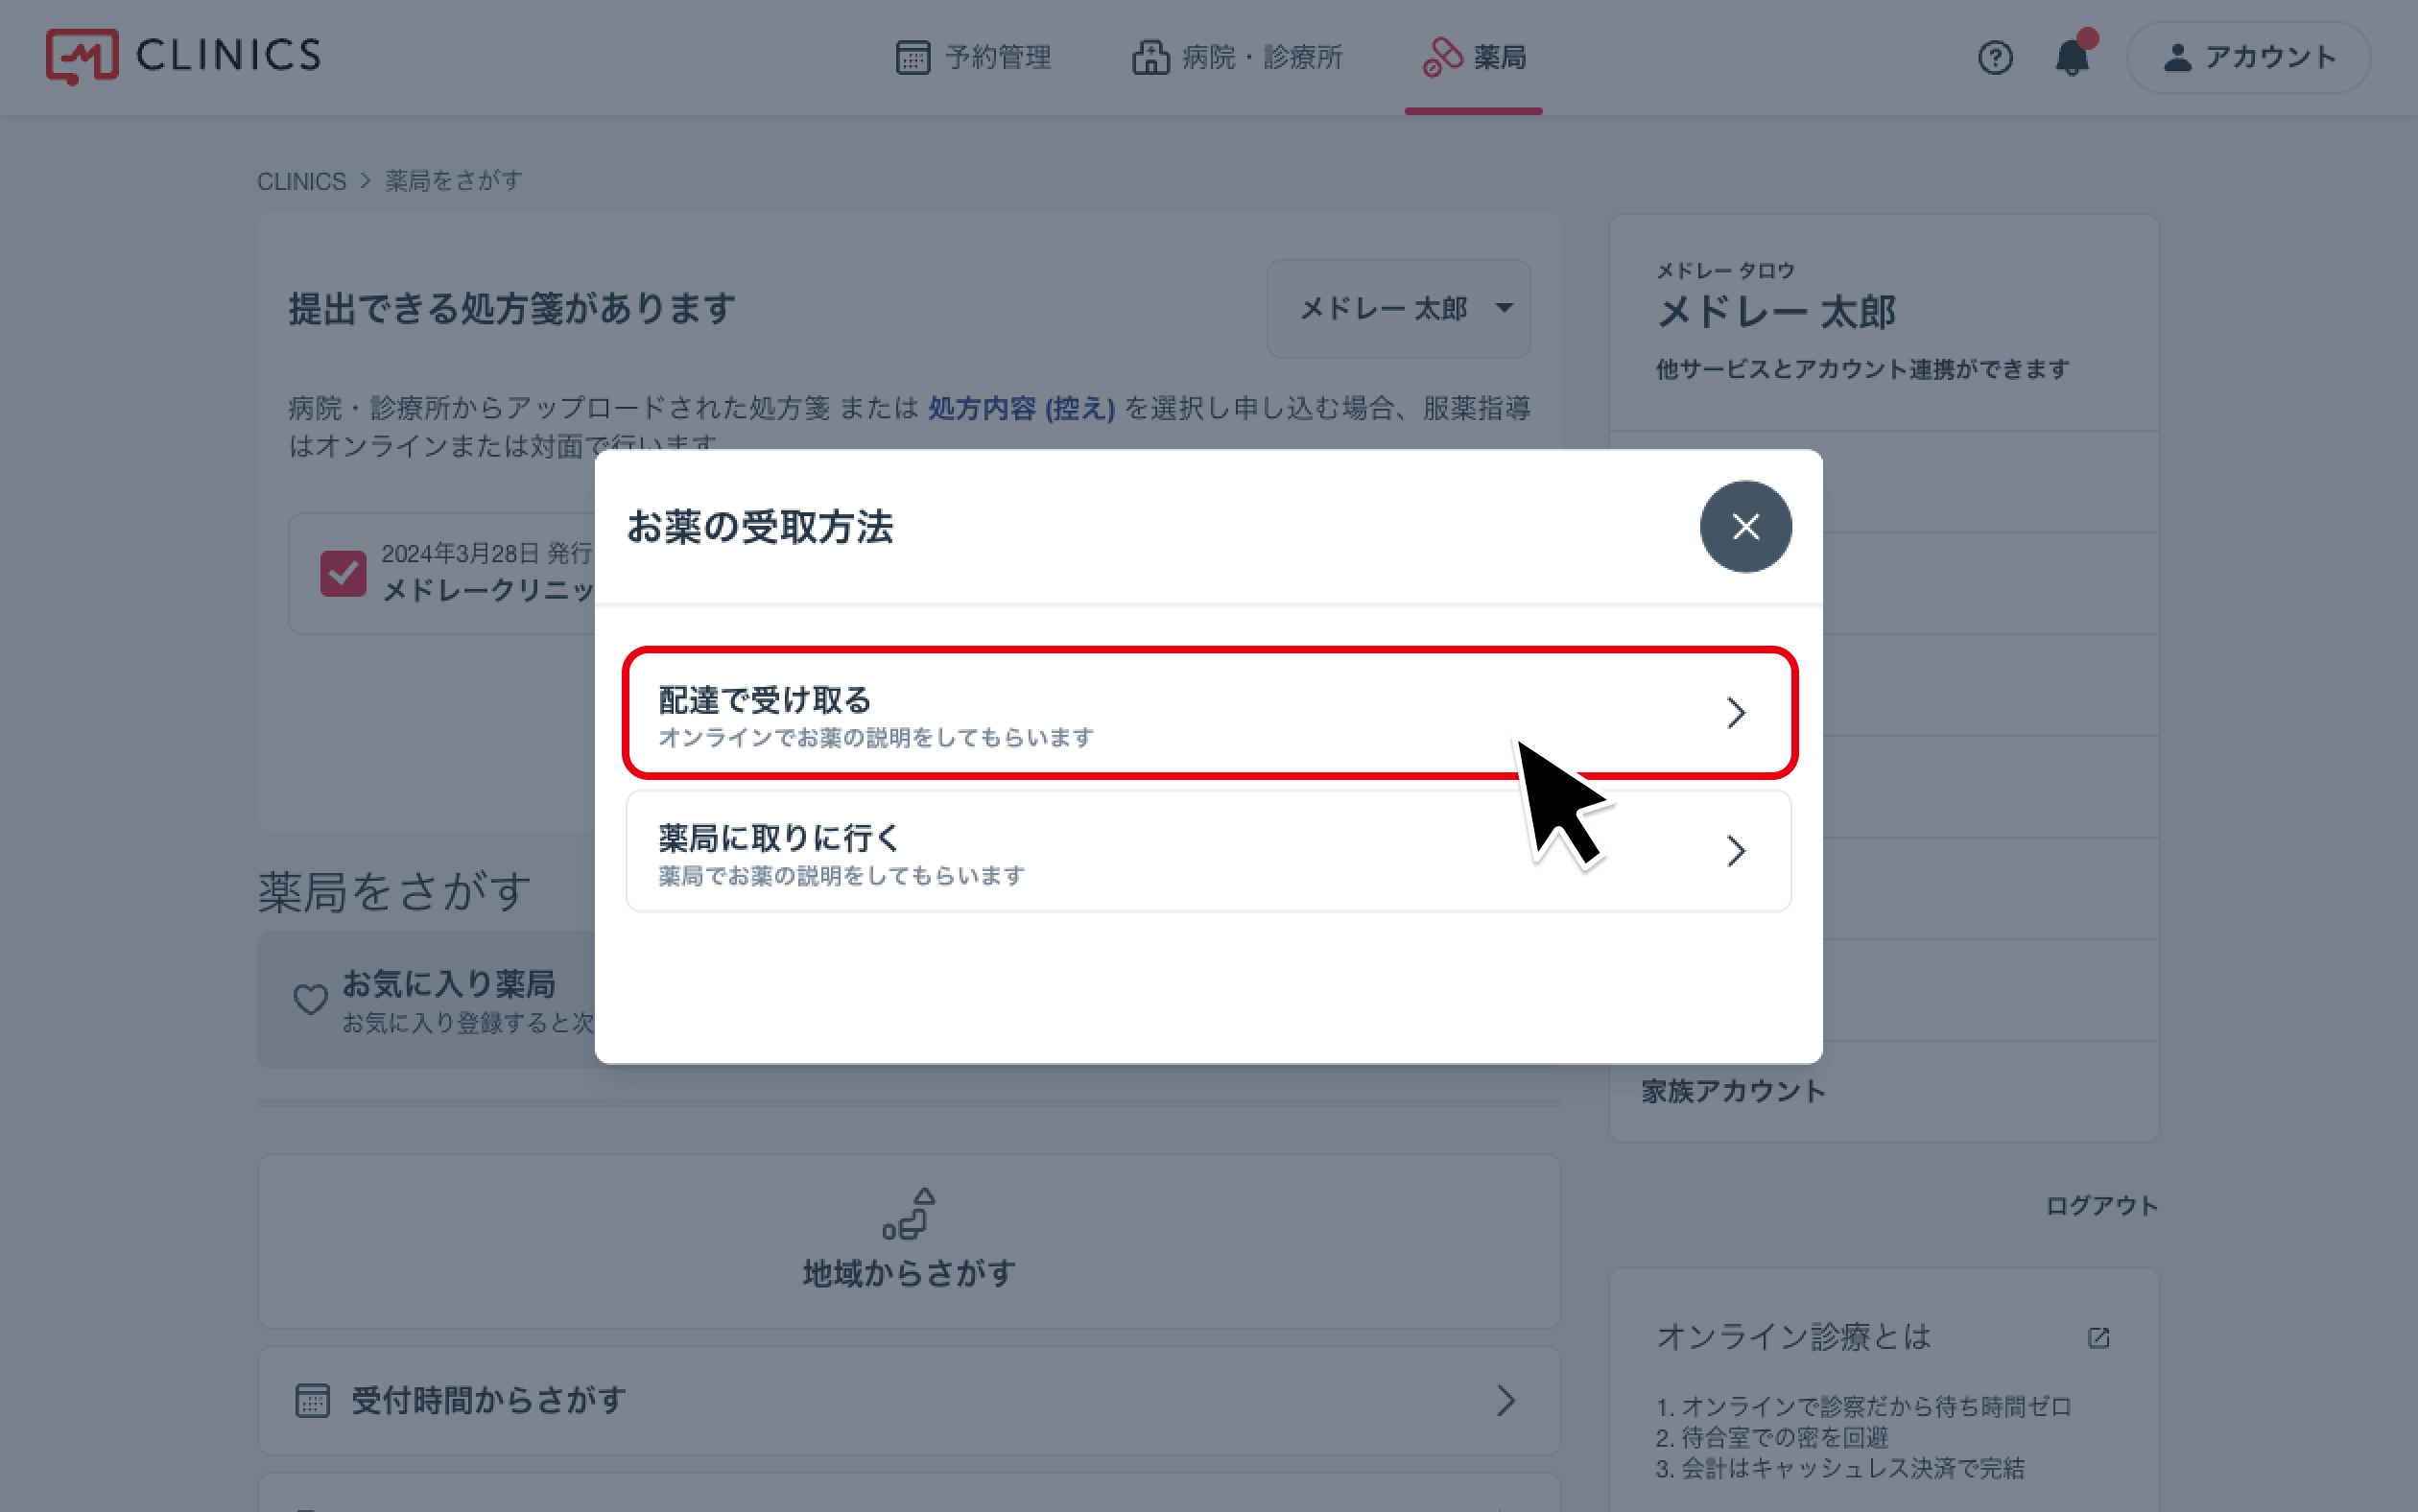The width and height of the screenshot is (2418, 1512).
Task: Open 家族アカウント menu item
Action: coord(1883,1091)
